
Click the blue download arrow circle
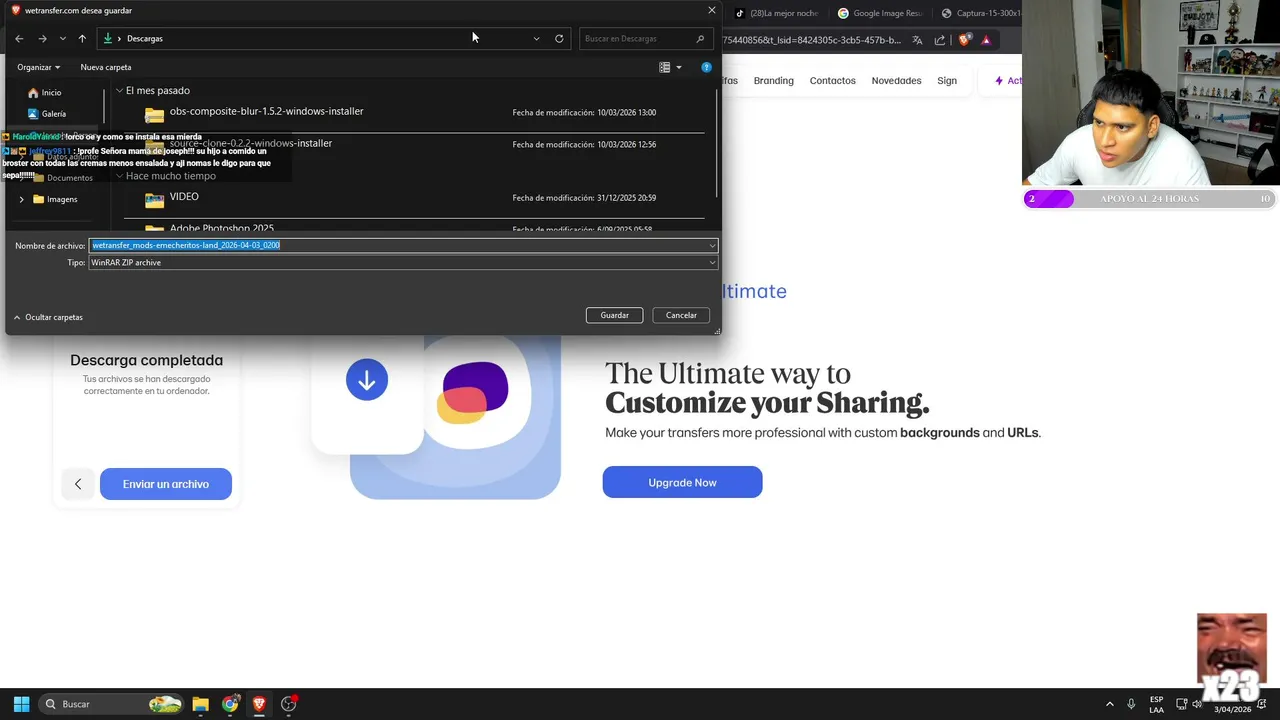pyautogui.click(x=367, y=380)
